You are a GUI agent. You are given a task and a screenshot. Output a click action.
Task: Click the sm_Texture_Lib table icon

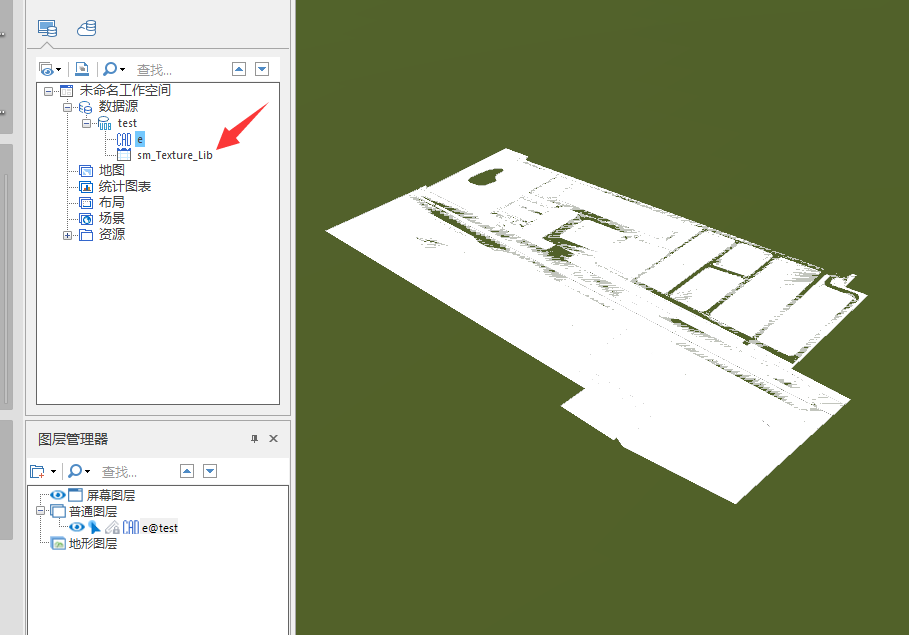(x=124, y=155)
